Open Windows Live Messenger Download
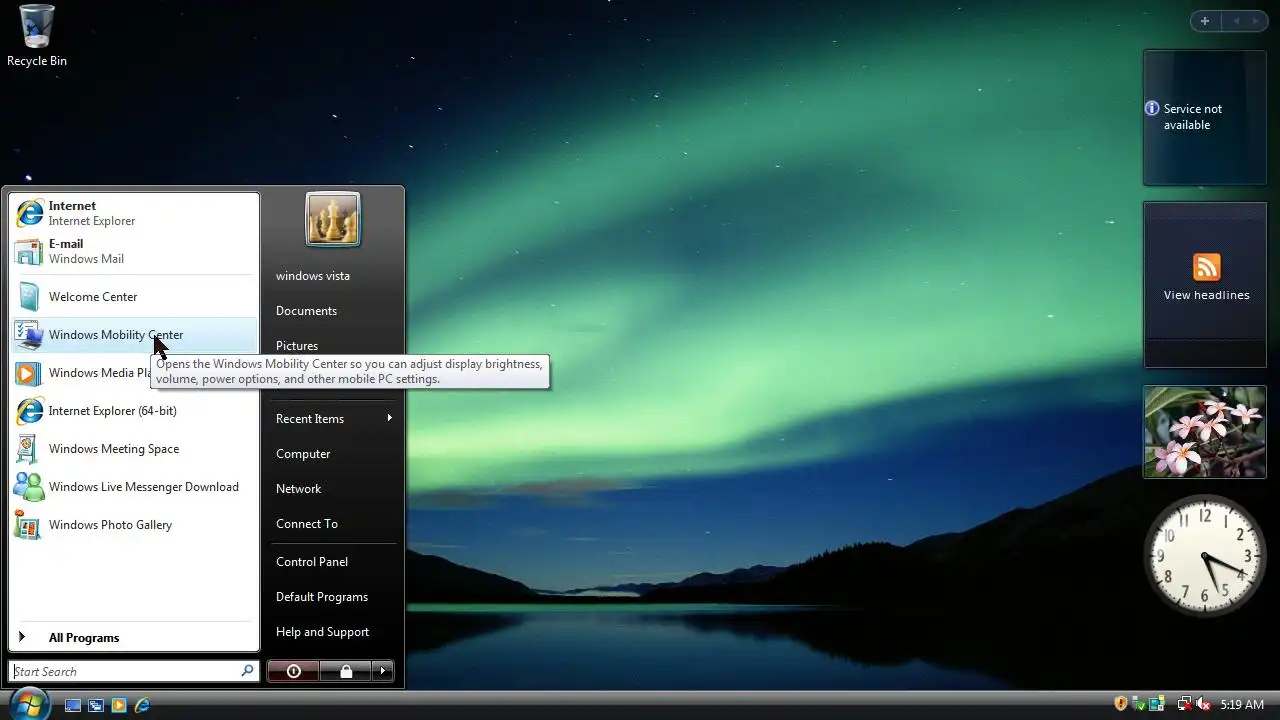Screen dimensions: 1280x720 [x=134, y=487]
